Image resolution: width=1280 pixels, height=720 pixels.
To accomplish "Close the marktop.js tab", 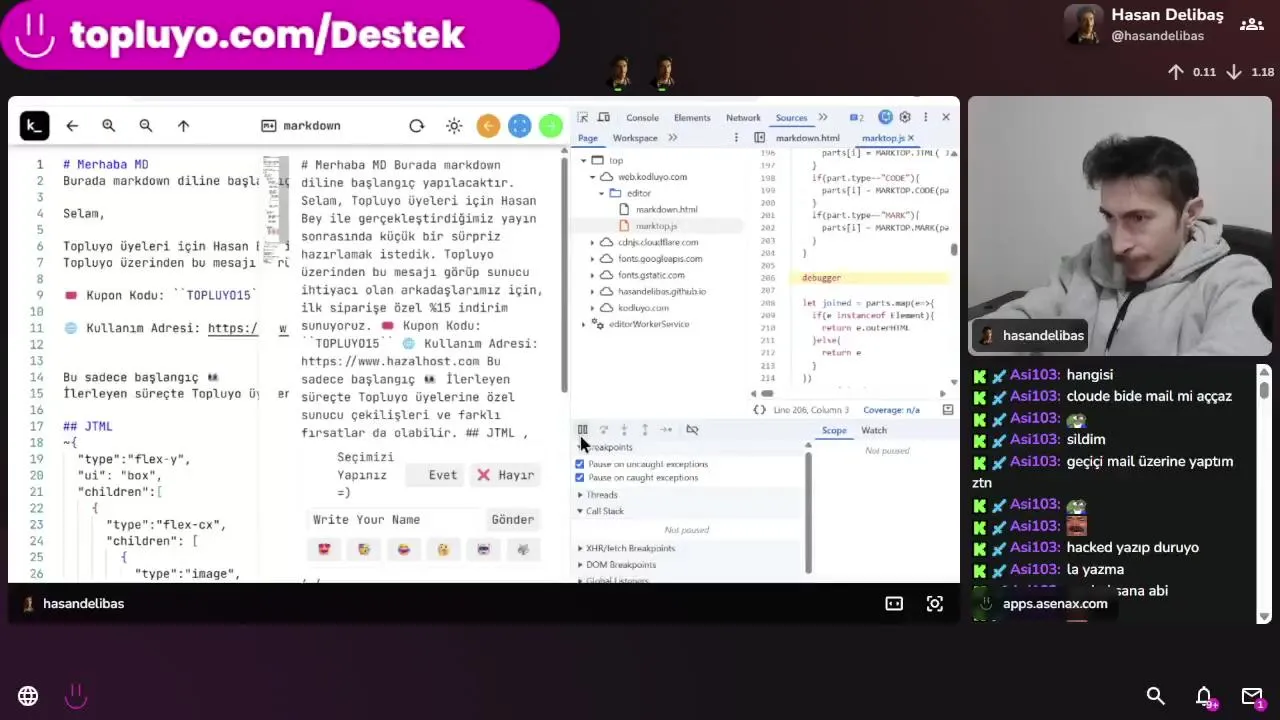I will pyautogui.click(x=910, y=138).
